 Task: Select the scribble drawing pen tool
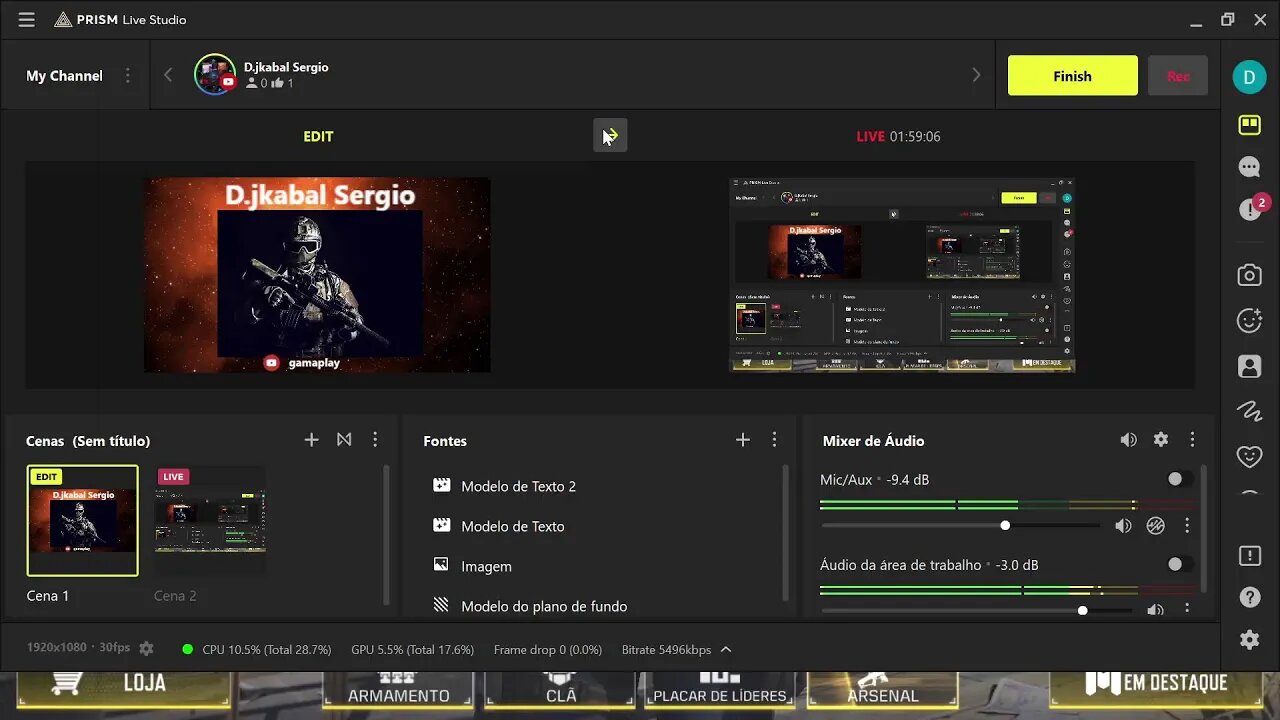coord(1249,410)
